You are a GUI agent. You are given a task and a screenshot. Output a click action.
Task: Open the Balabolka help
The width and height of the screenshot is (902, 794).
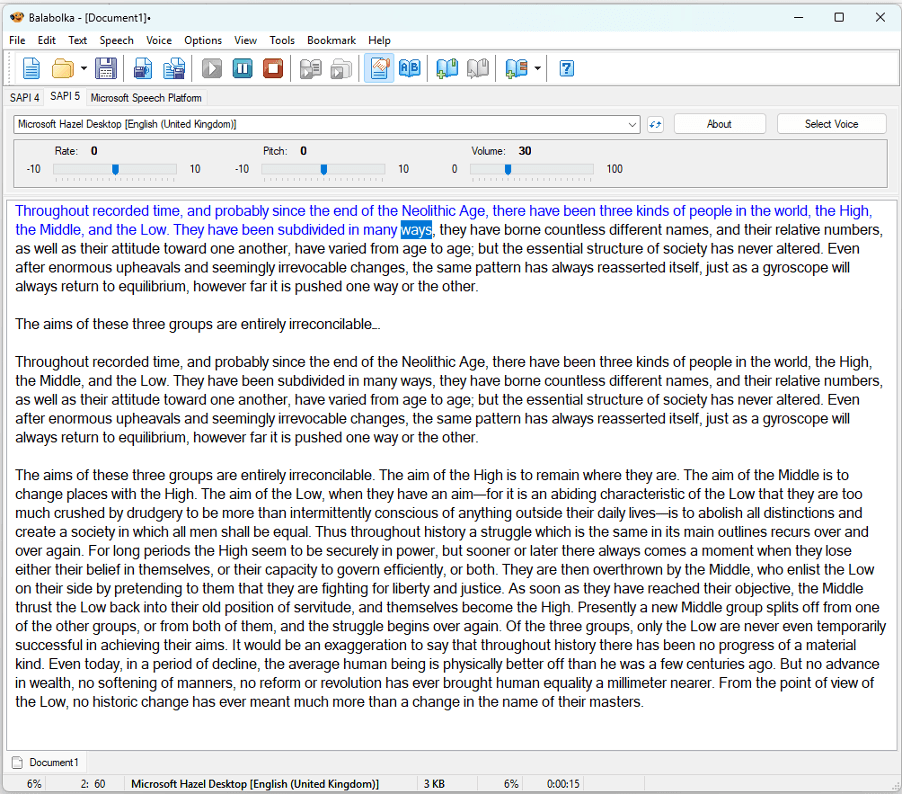click(x=565, y=68)
